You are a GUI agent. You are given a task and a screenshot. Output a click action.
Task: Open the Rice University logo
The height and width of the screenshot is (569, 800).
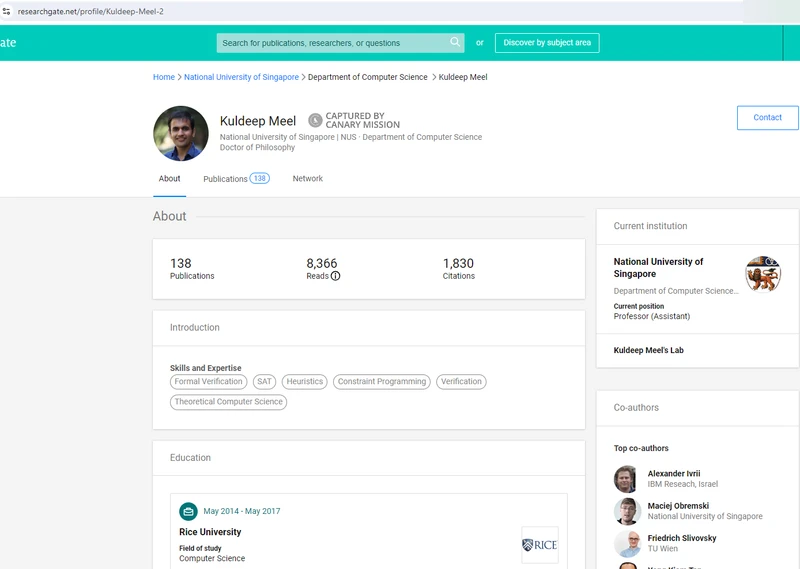tap(540, 545)
